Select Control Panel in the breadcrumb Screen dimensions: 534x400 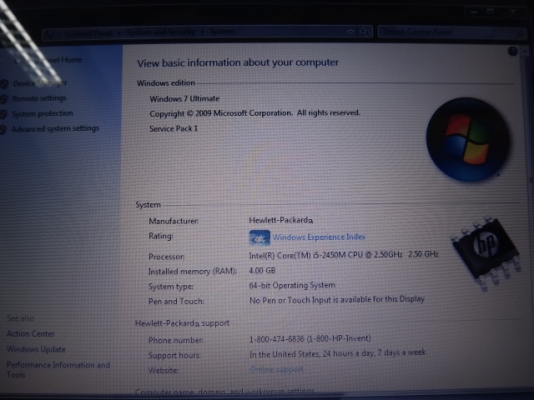click(x=89, y=33)
